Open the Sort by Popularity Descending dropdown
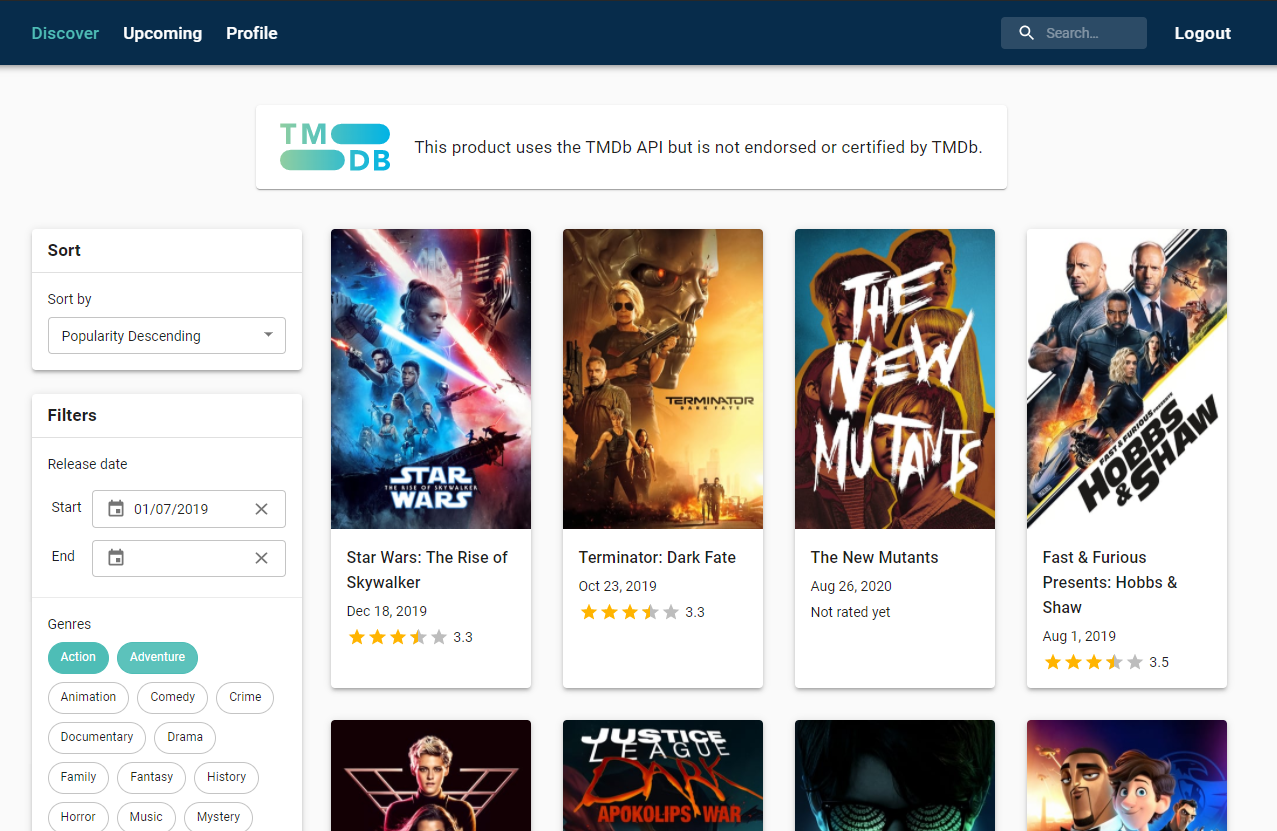The width and height of the screenshot is (1277, 831). point(167,336)
